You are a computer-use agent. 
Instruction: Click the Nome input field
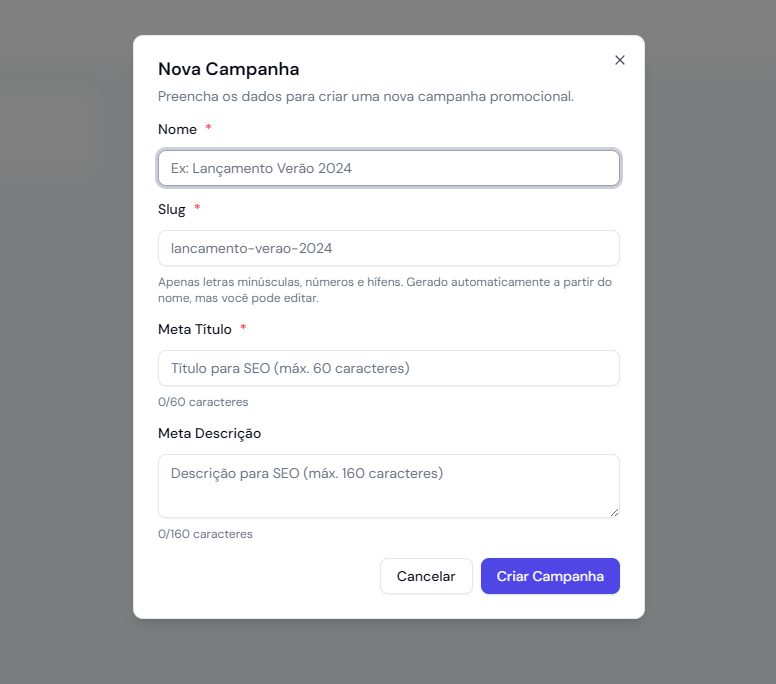[x=388, y=168]
